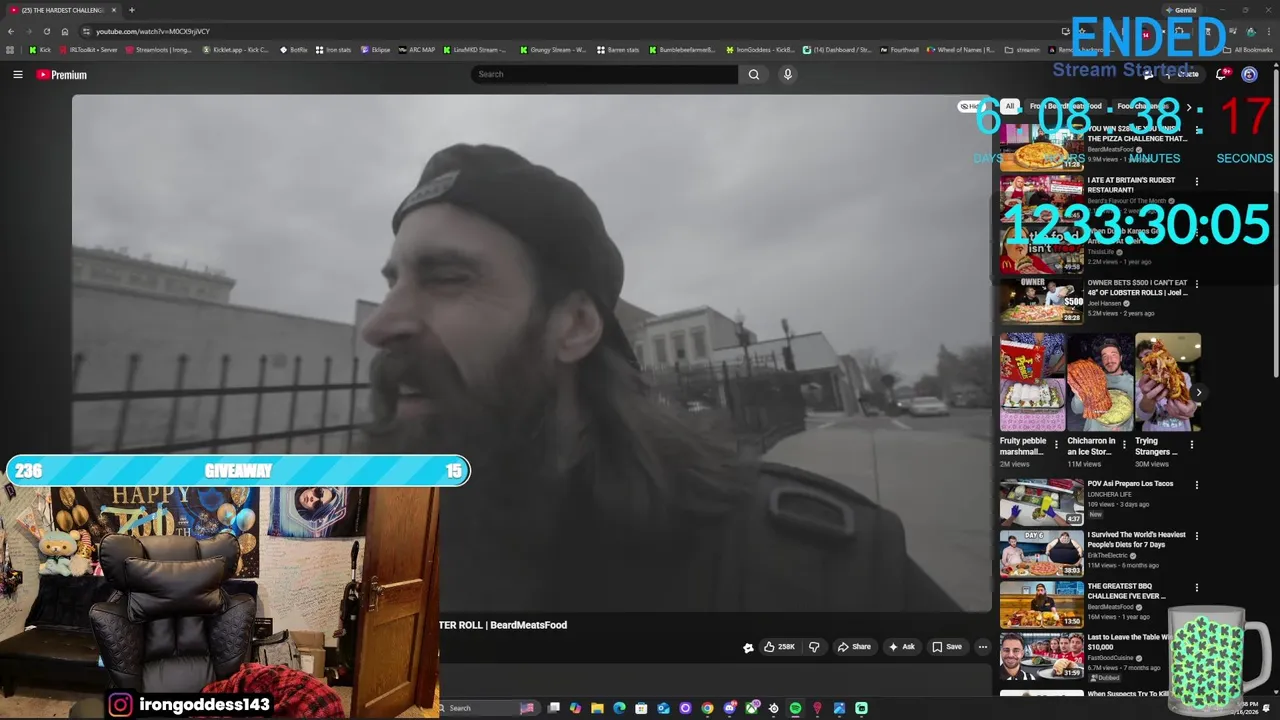Select Food challenges filter chip
Screen dimensions: 1280x720
pos(1143,106)
